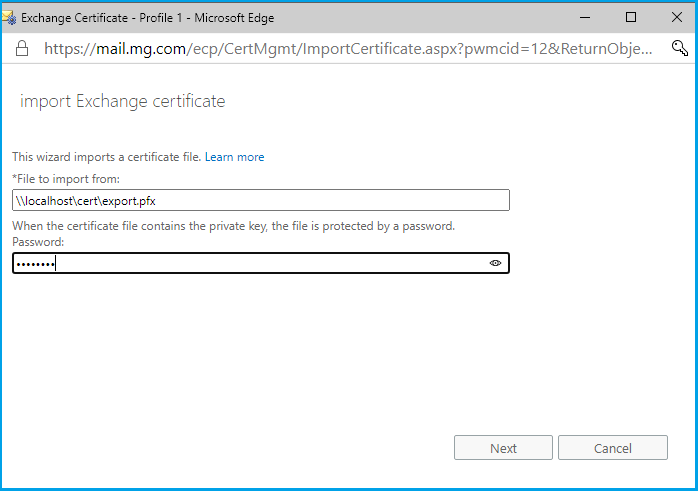Close the Exchange Certificate window

click(675, 17)
